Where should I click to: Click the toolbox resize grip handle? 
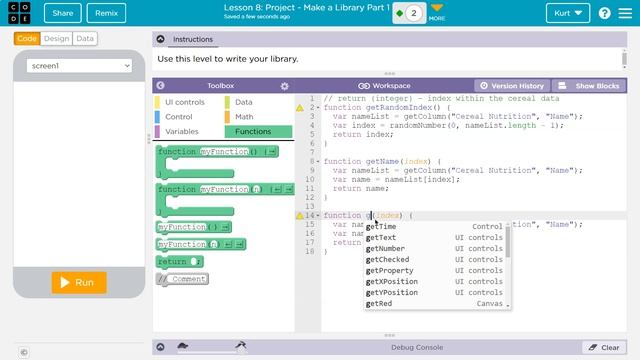point(149,139)
